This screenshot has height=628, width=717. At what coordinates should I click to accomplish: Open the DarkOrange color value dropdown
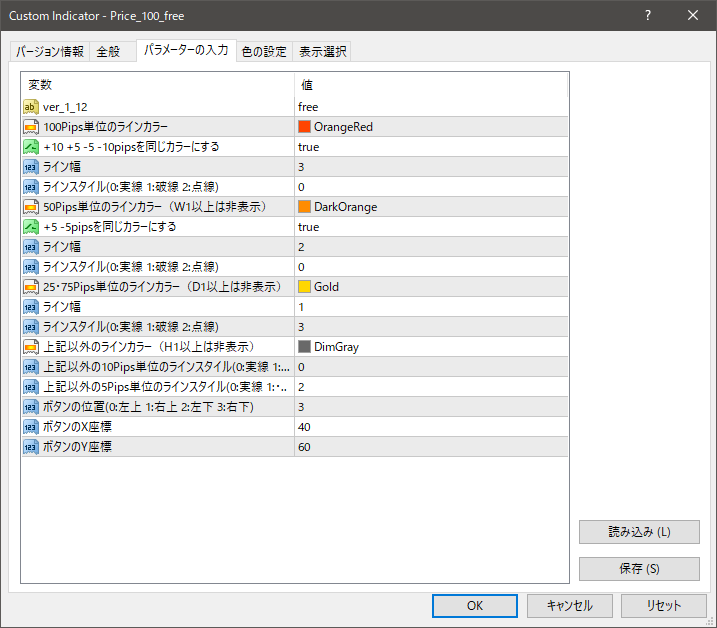430,207
